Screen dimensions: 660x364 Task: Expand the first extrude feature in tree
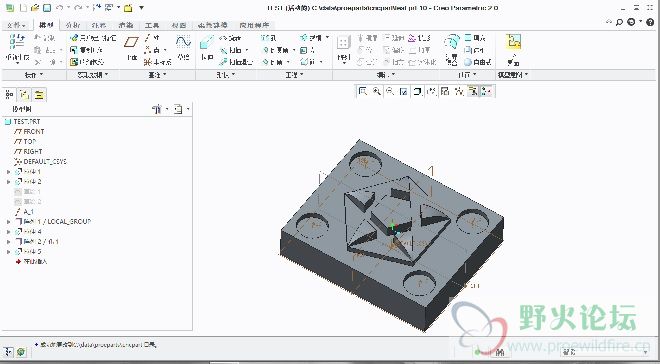coord(8,172)
